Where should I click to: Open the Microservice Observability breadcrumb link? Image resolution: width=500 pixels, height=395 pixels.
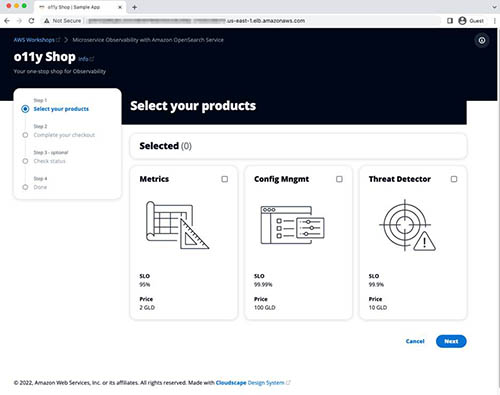pos(148,40)
